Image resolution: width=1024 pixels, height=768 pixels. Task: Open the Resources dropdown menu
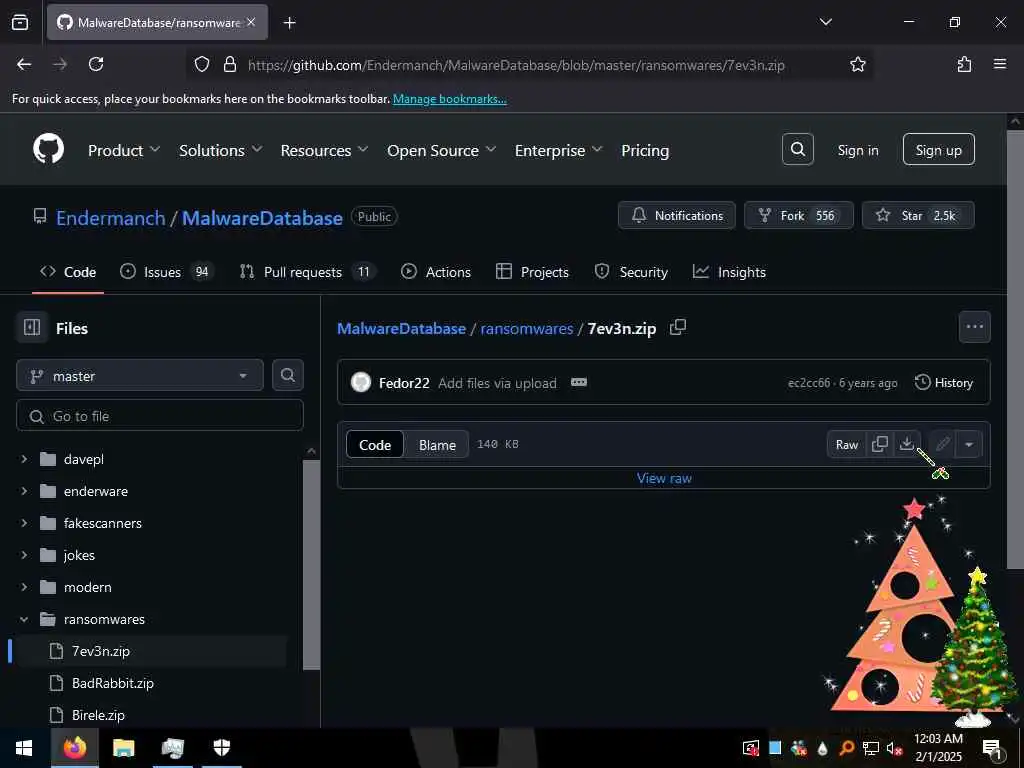point(324,150)
